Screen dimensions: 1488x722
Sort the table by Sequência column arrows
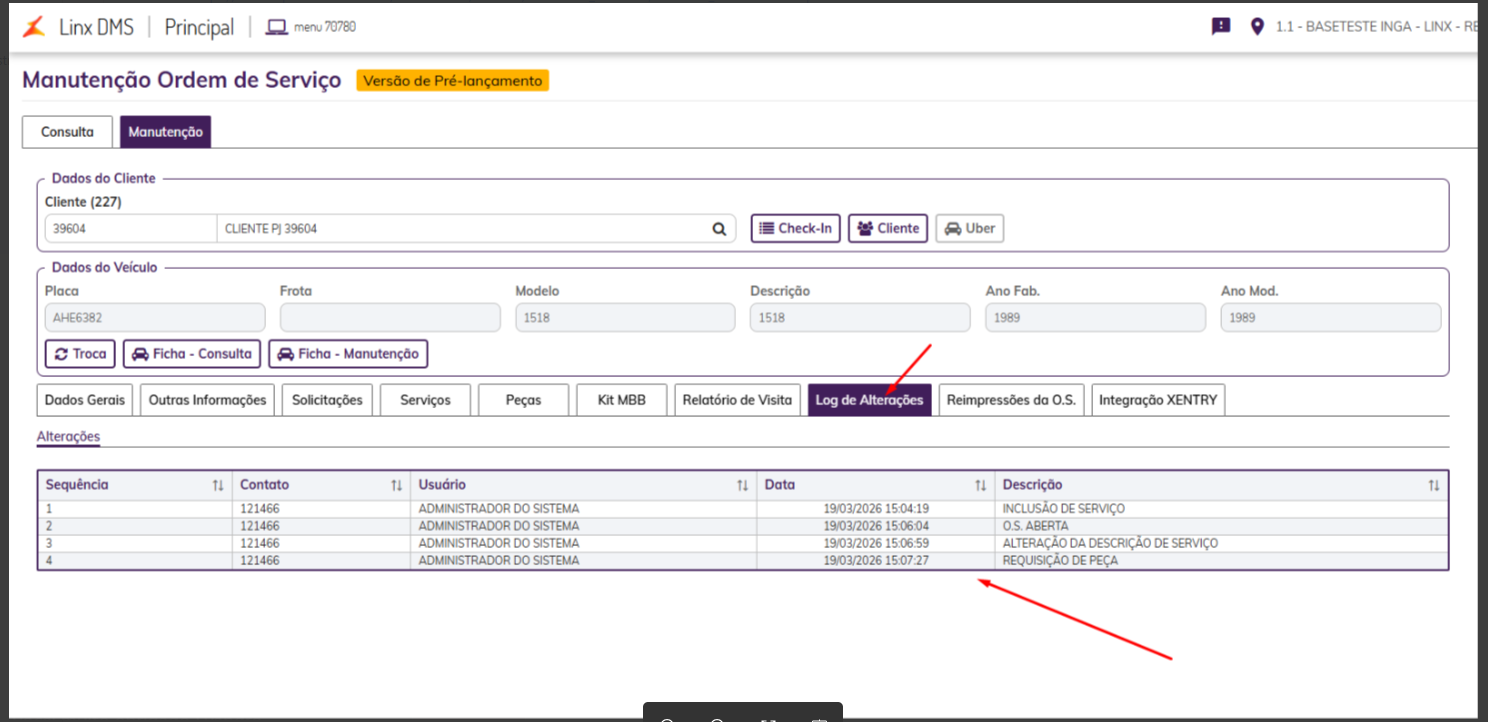(x=218, y=485)
